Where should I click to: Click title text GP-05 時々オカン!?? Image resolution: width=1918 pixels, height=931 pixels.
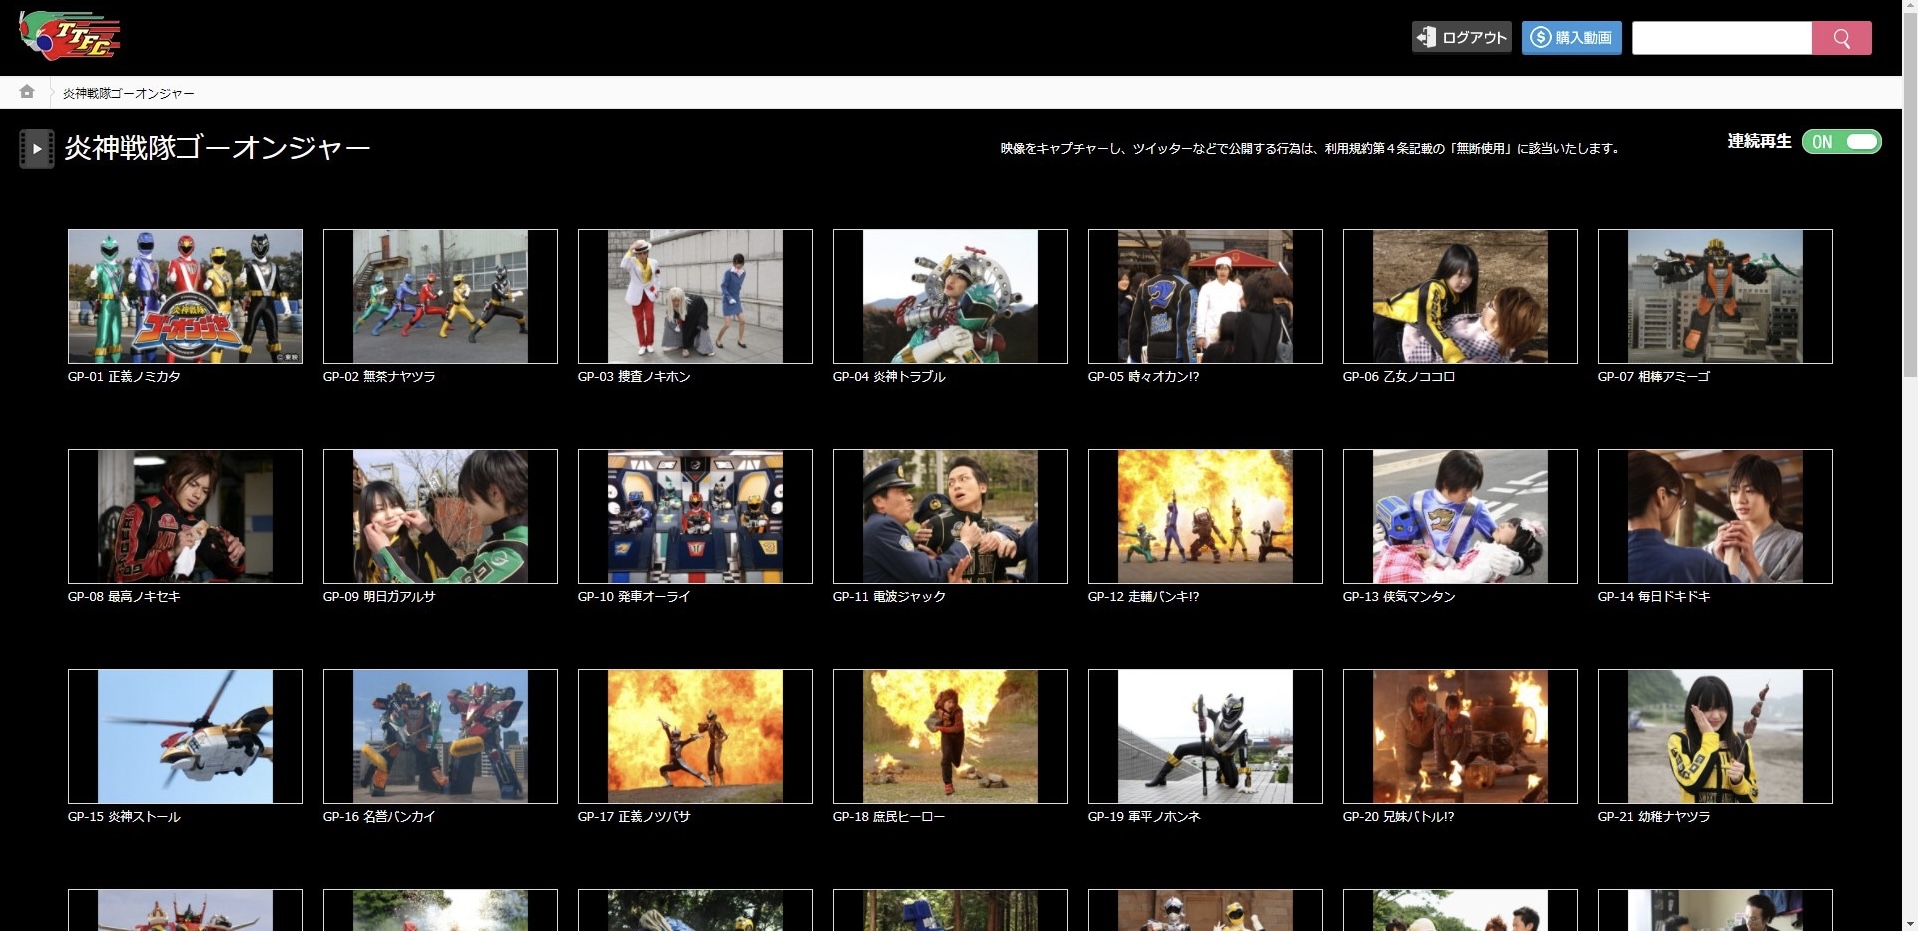pyautogui.click(x=1143, y=377)
